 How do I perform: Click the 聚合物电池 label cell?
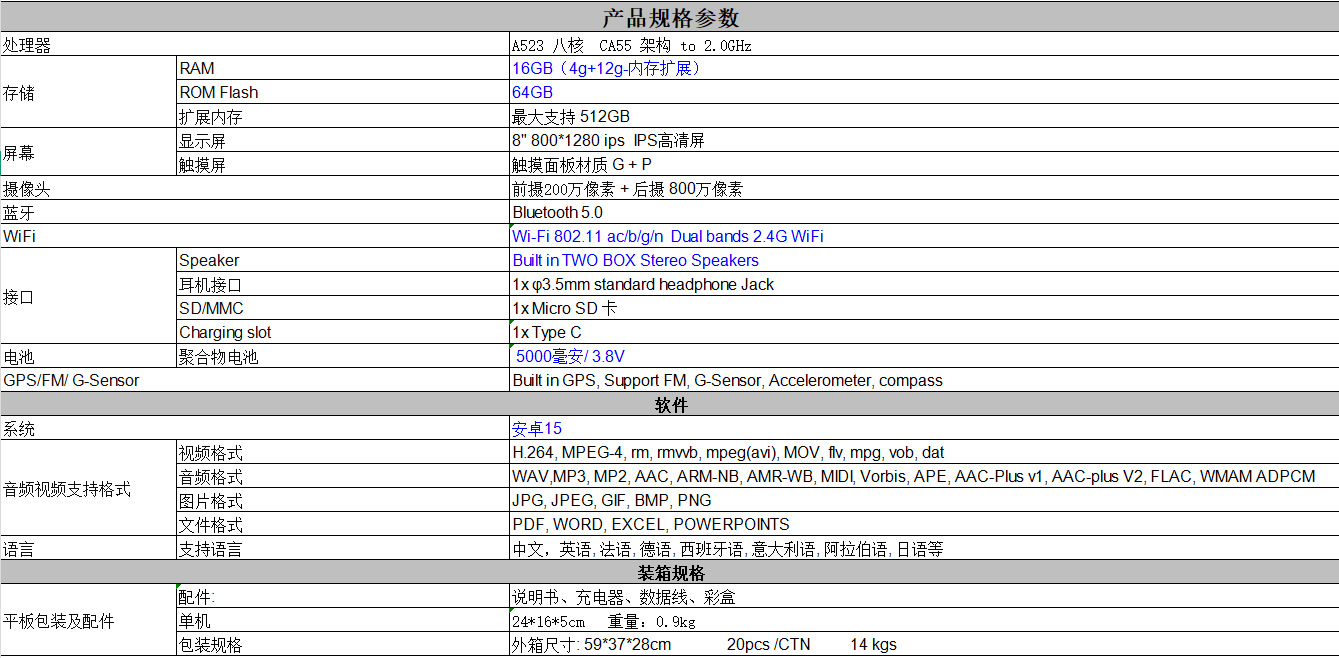click(x=343, y=357)
